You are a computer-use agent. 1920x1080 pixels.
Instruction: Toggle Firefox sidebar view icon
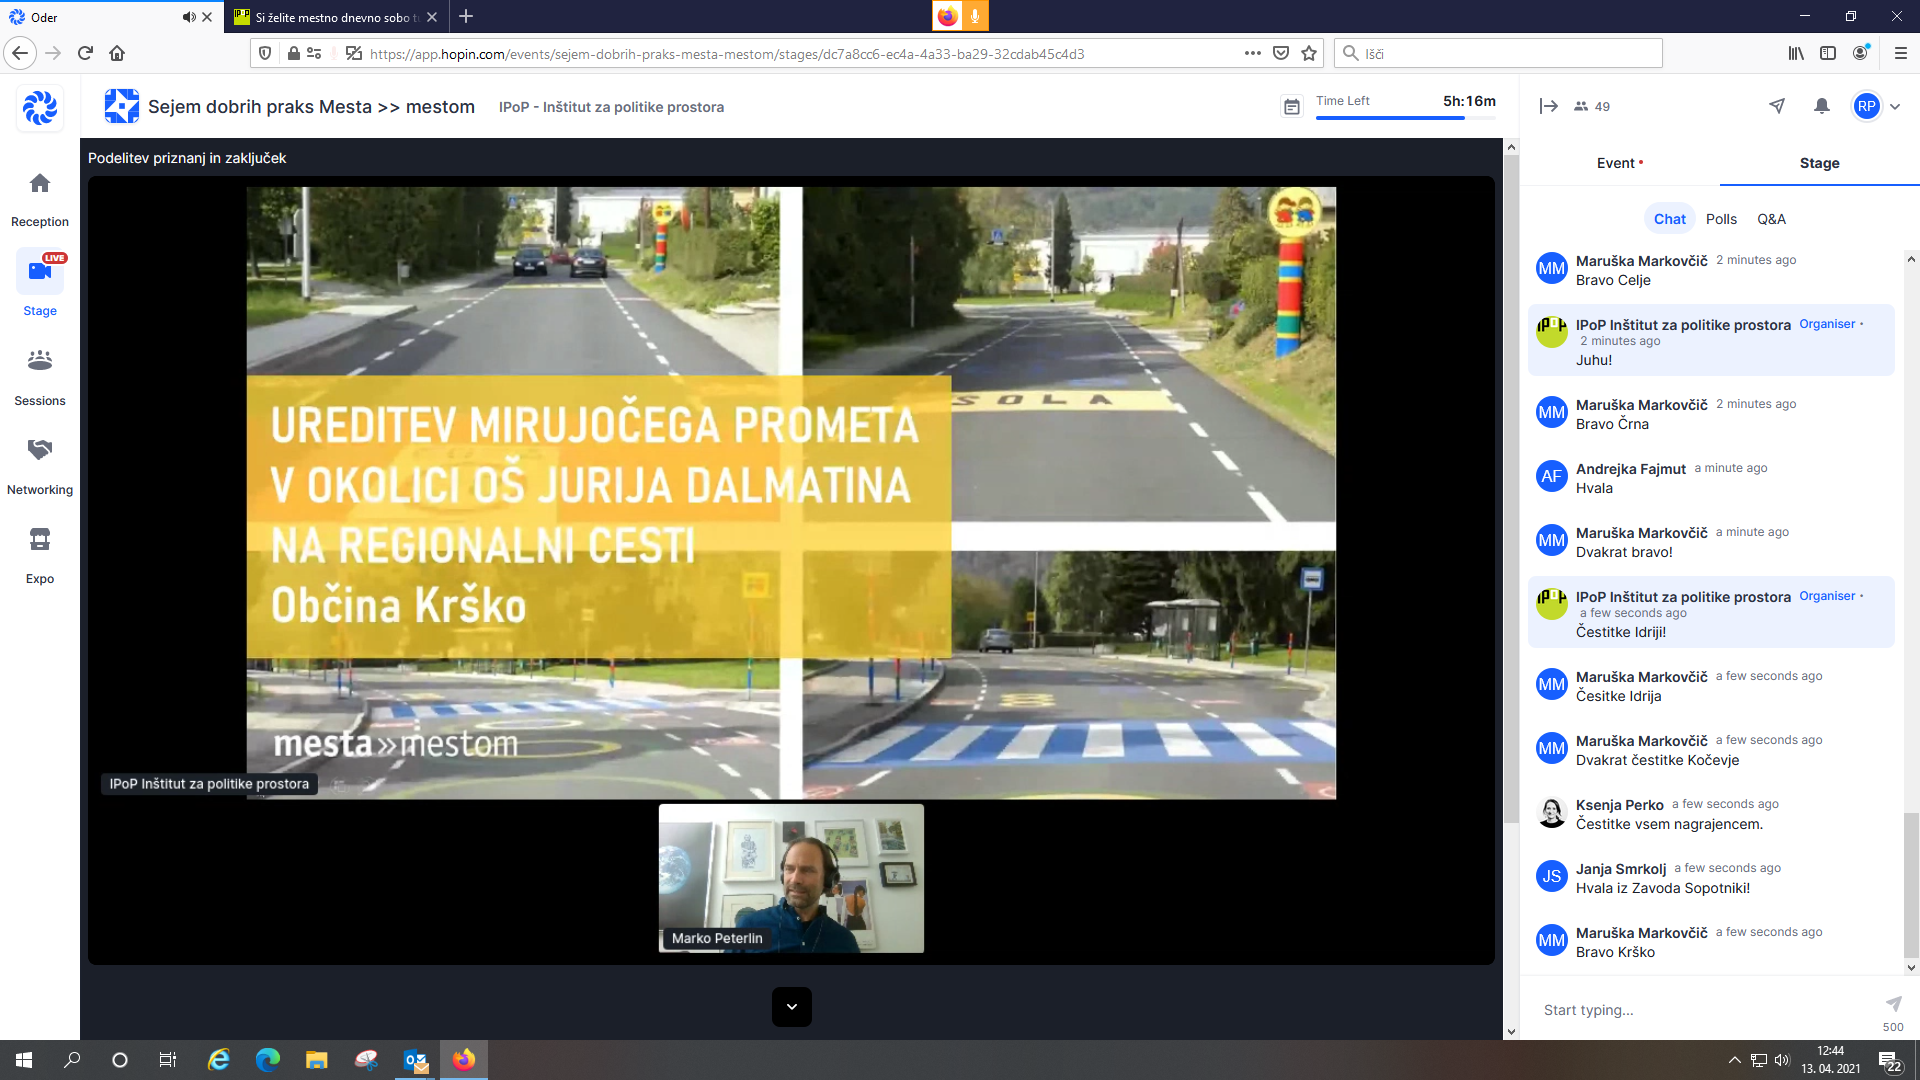[1828, 53]
